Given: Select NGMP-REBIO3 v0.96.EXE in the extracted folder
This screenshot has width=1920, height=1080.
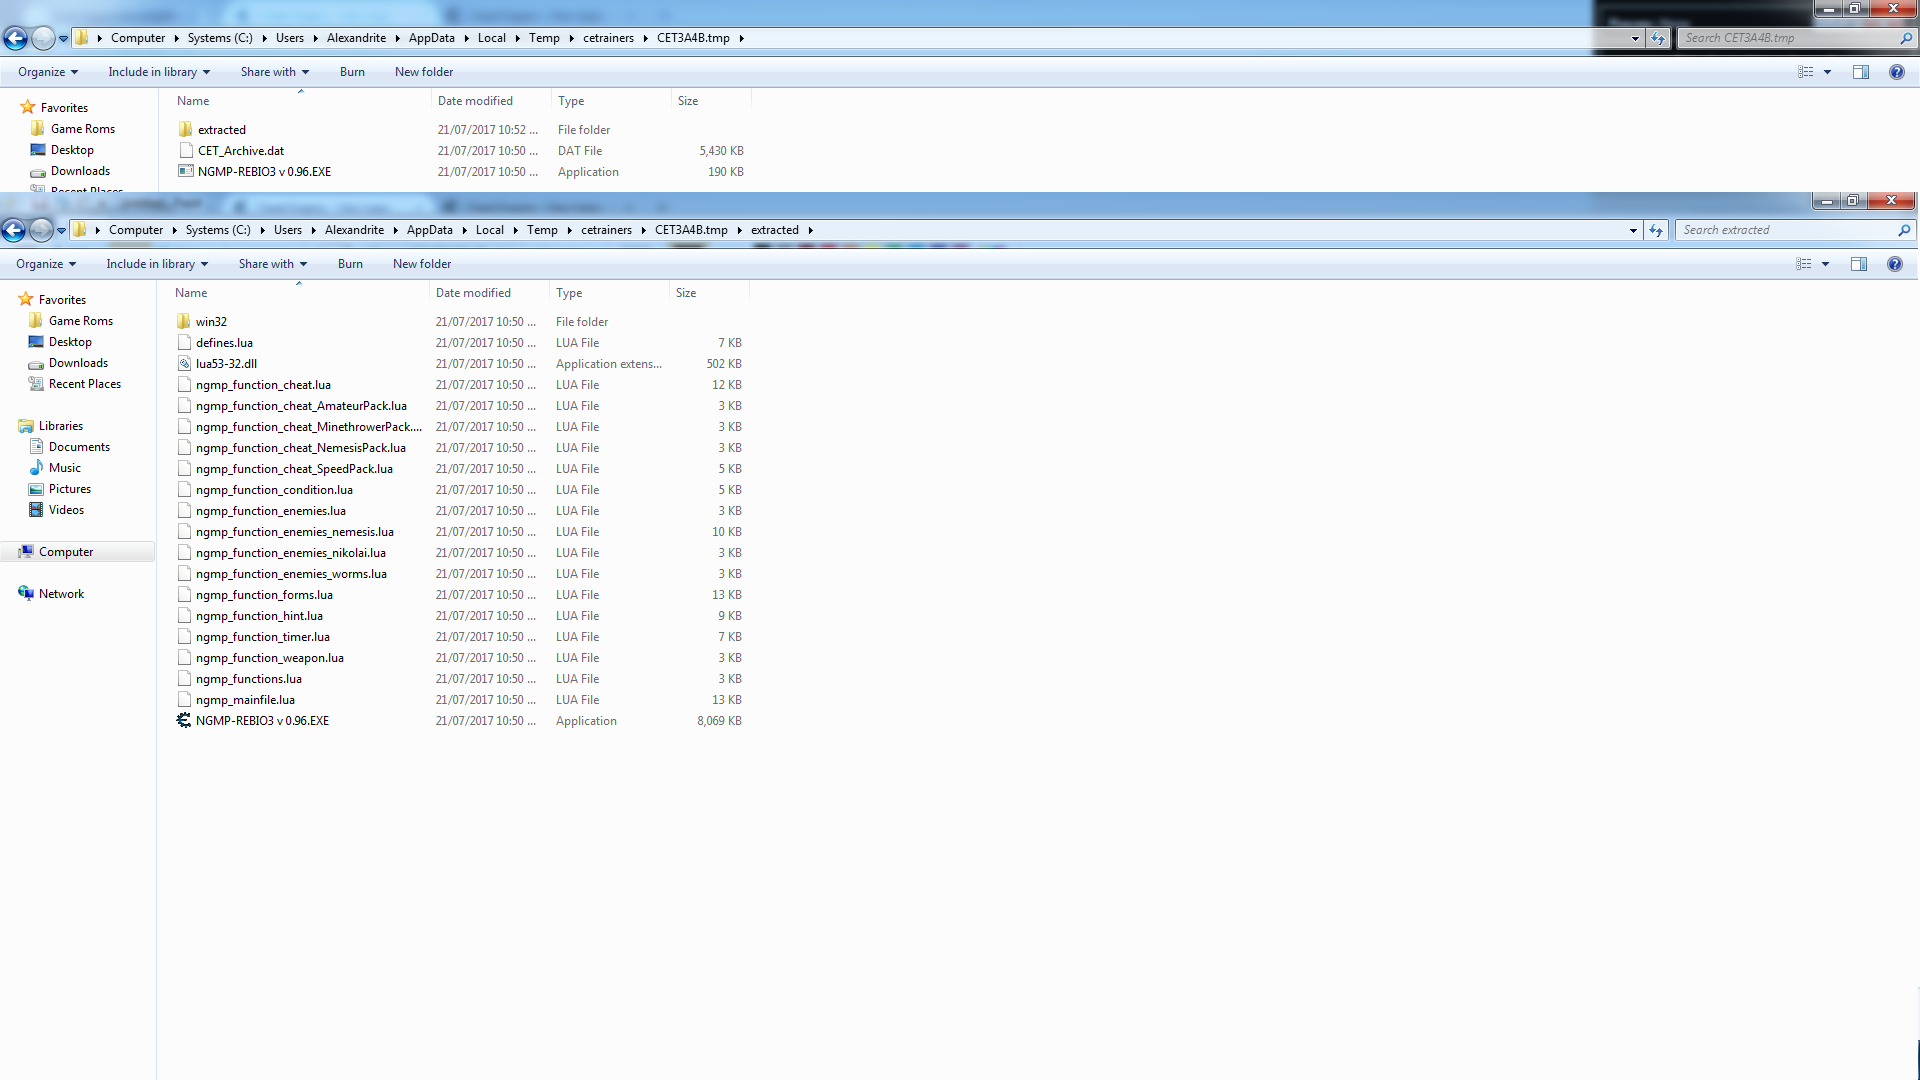Looking at the screenshot, I should pos(262,721).
